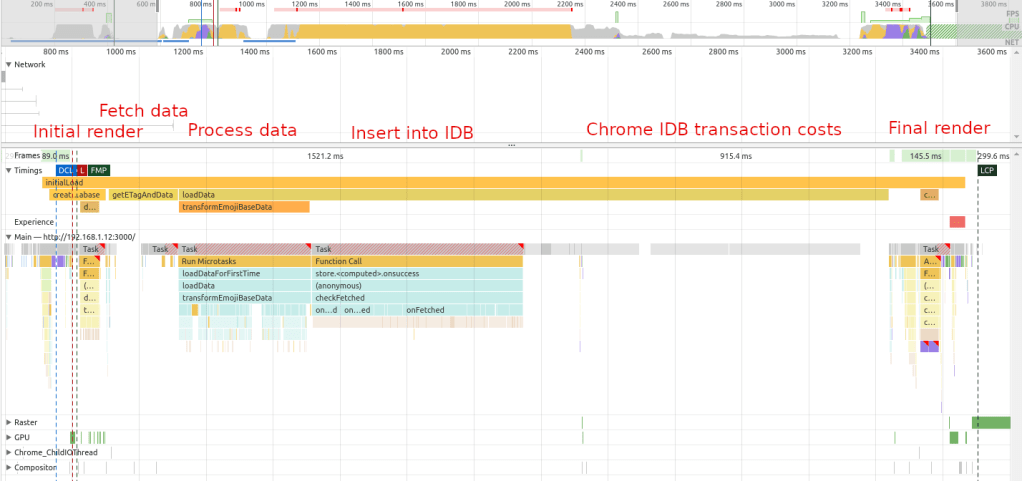Screen dimensions: 1022x481
Task: Click the blue DCL timing marker
Action: (x=65, y=170)
